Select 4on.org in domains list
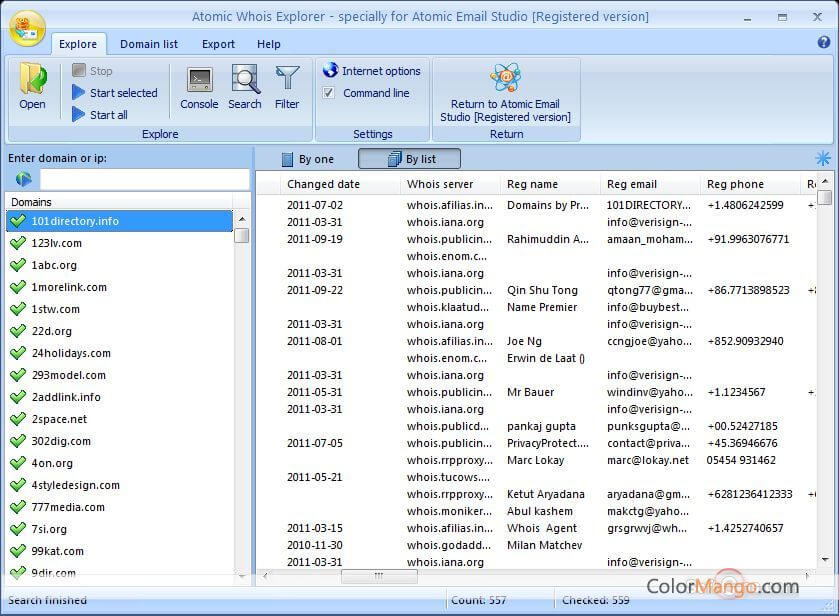This screenshot has height=616, width=839. [120, 463]
